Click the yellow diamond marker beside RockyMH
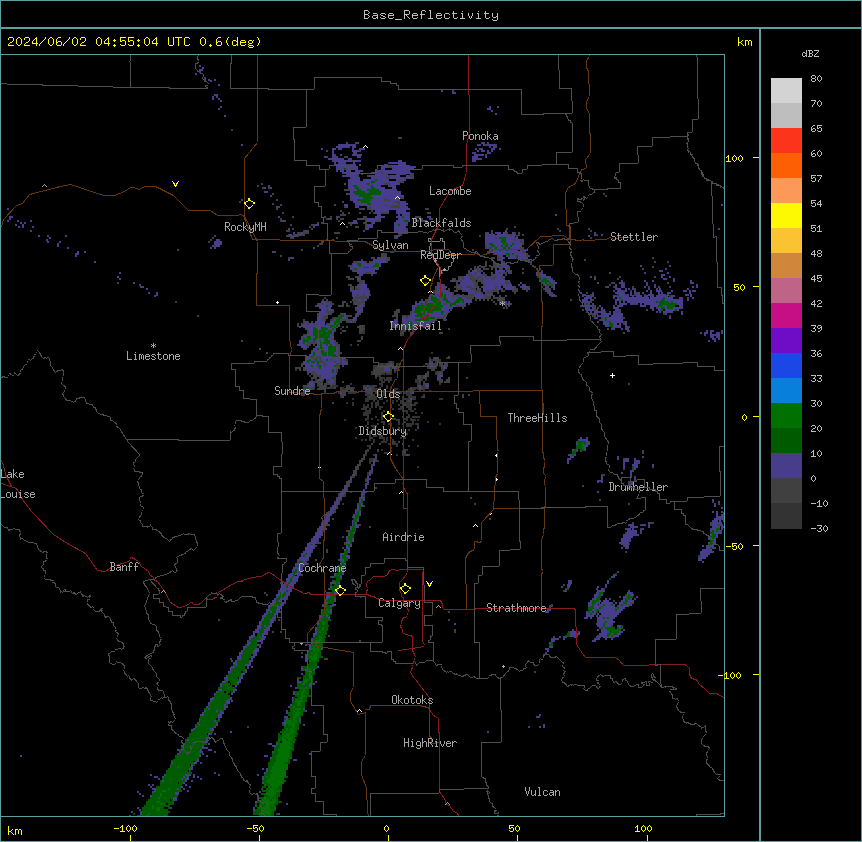 (250, 204)
